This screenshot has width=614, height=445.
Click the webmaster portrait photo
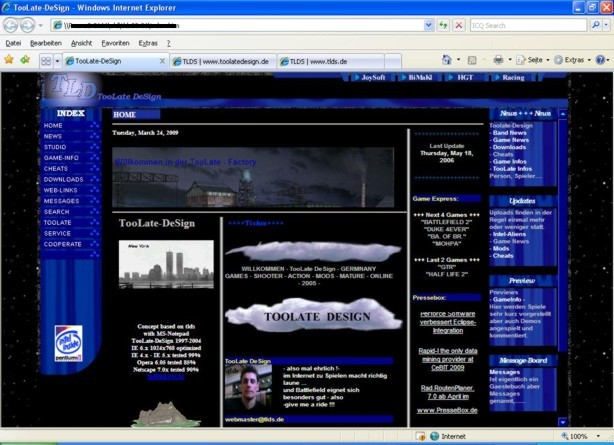click(248, 388)
